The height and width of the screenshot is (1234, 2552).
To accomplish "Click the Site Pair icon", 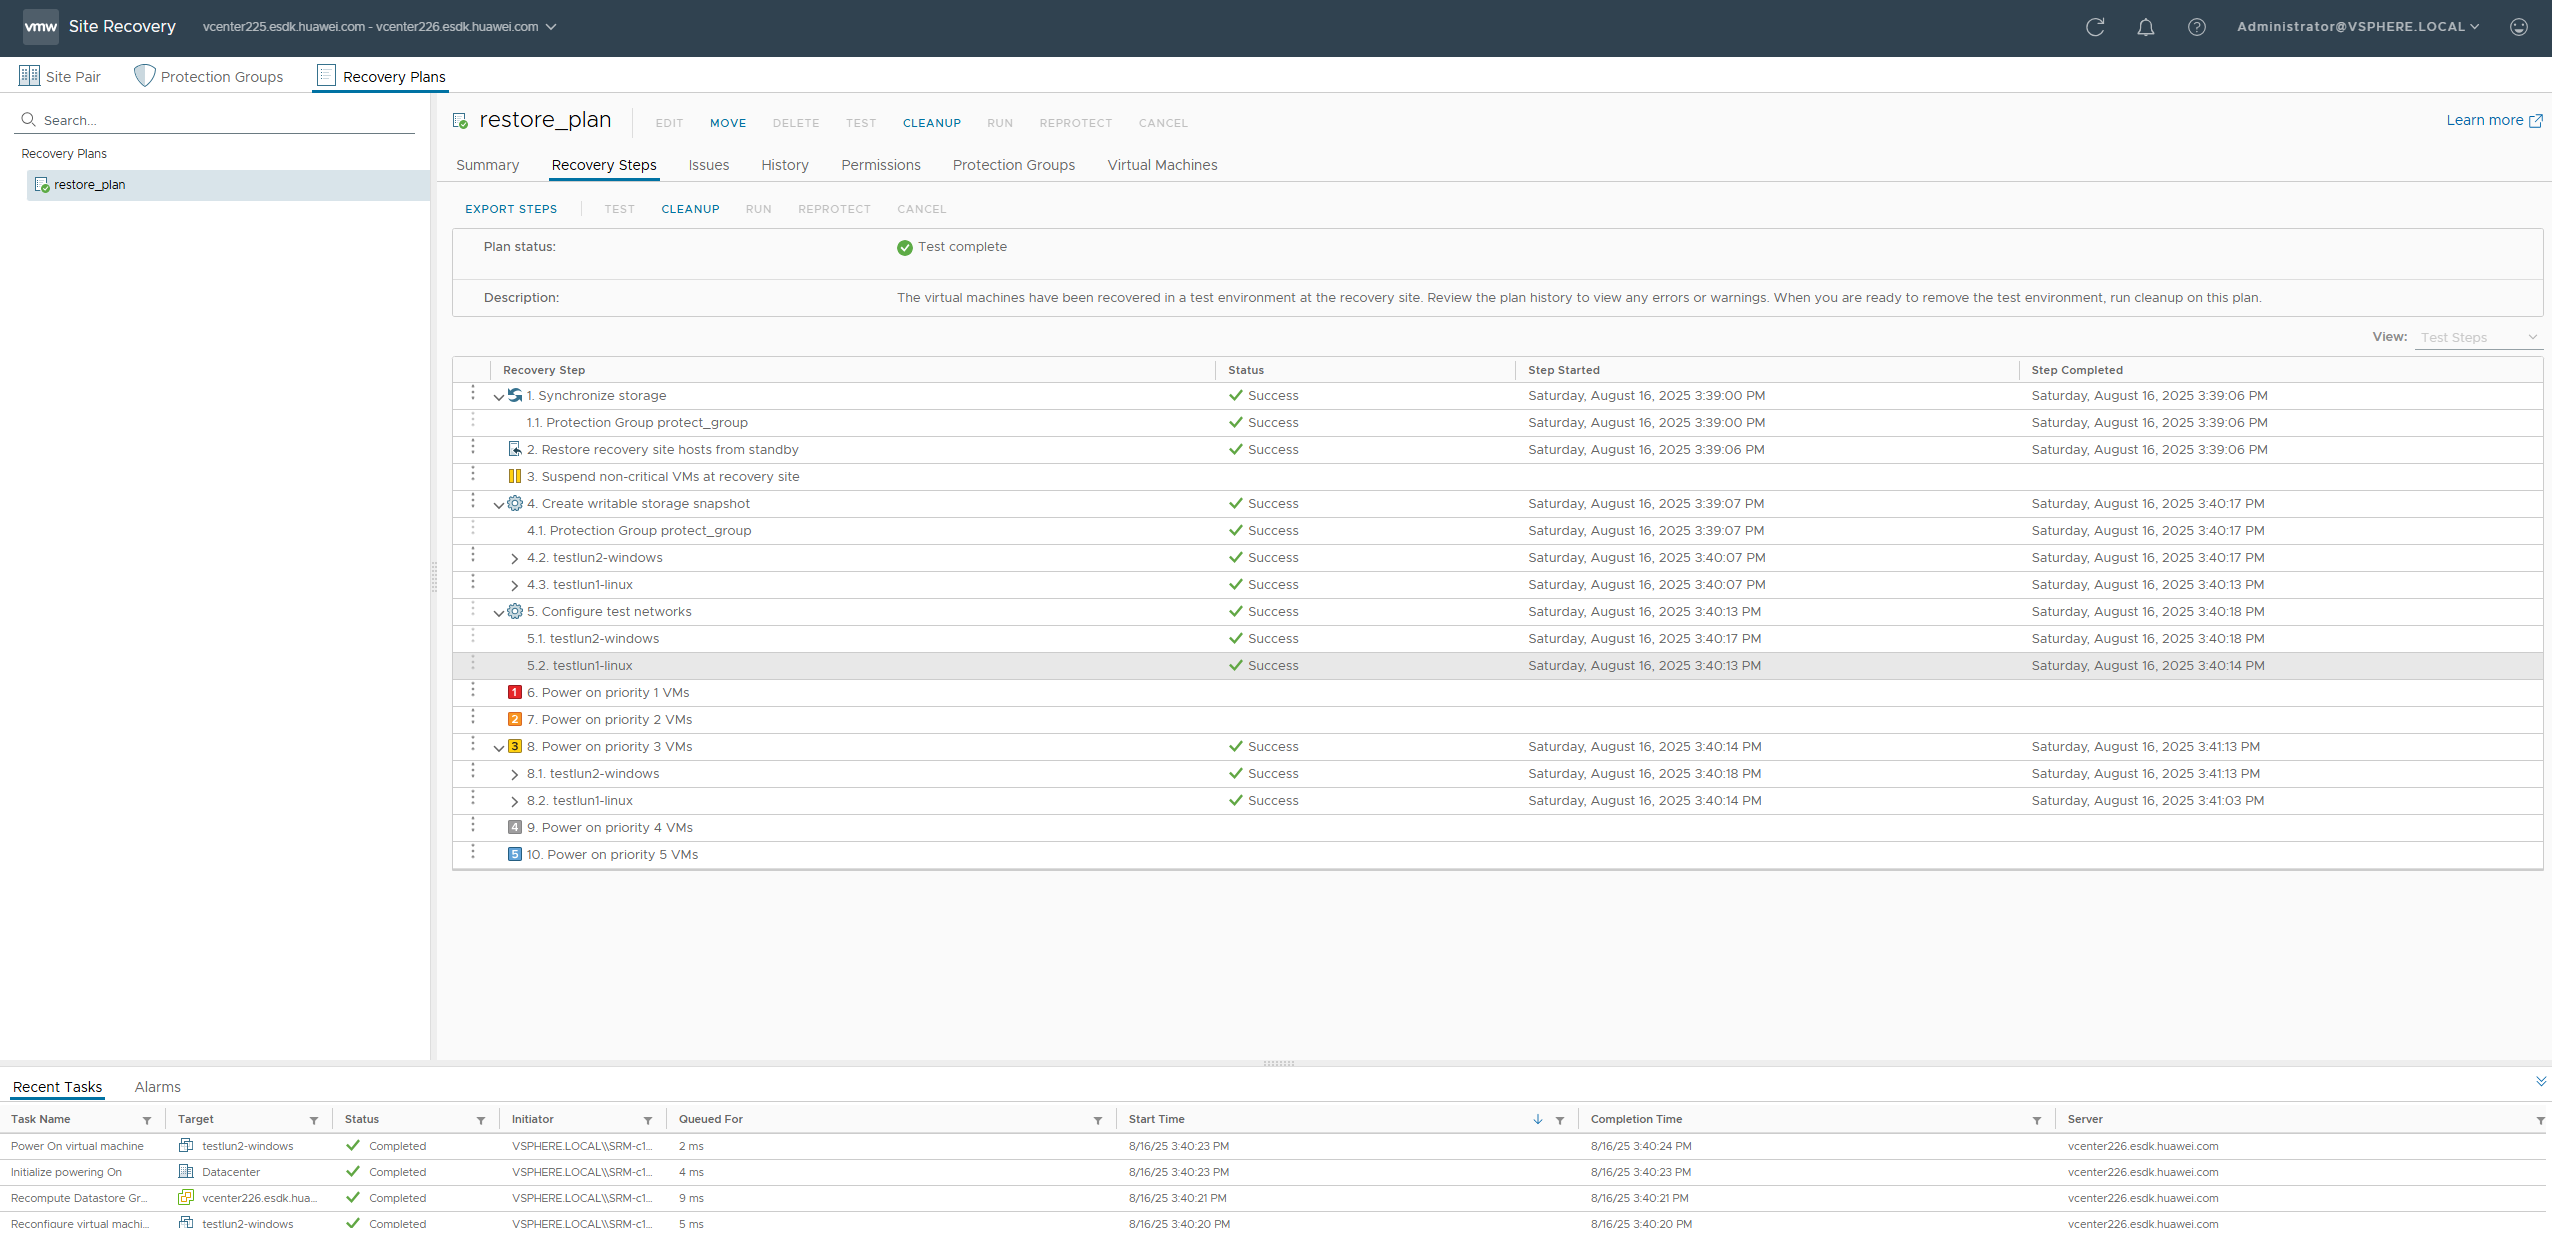I will 30,76.
